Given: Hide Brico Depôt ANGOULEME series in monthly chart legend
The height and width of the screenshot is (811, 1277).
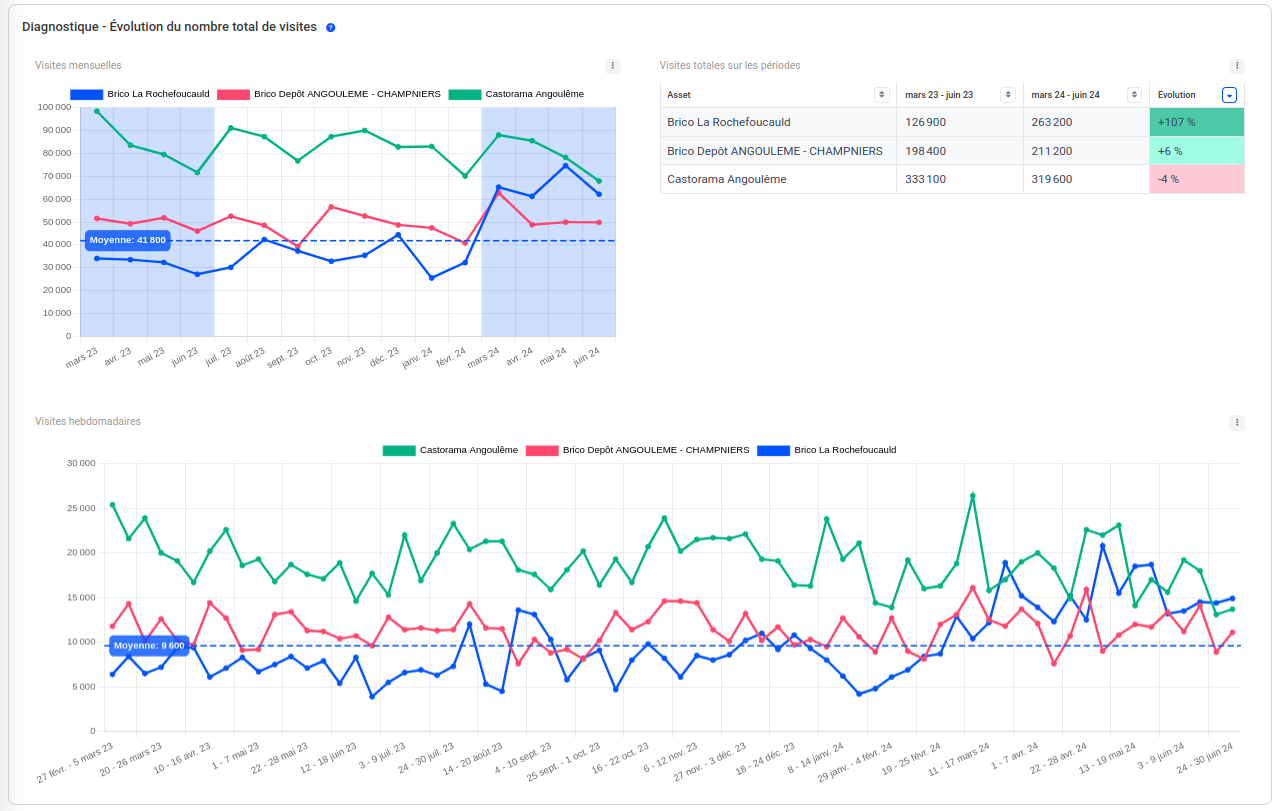Looking at the screenshot, I should 332,94.
